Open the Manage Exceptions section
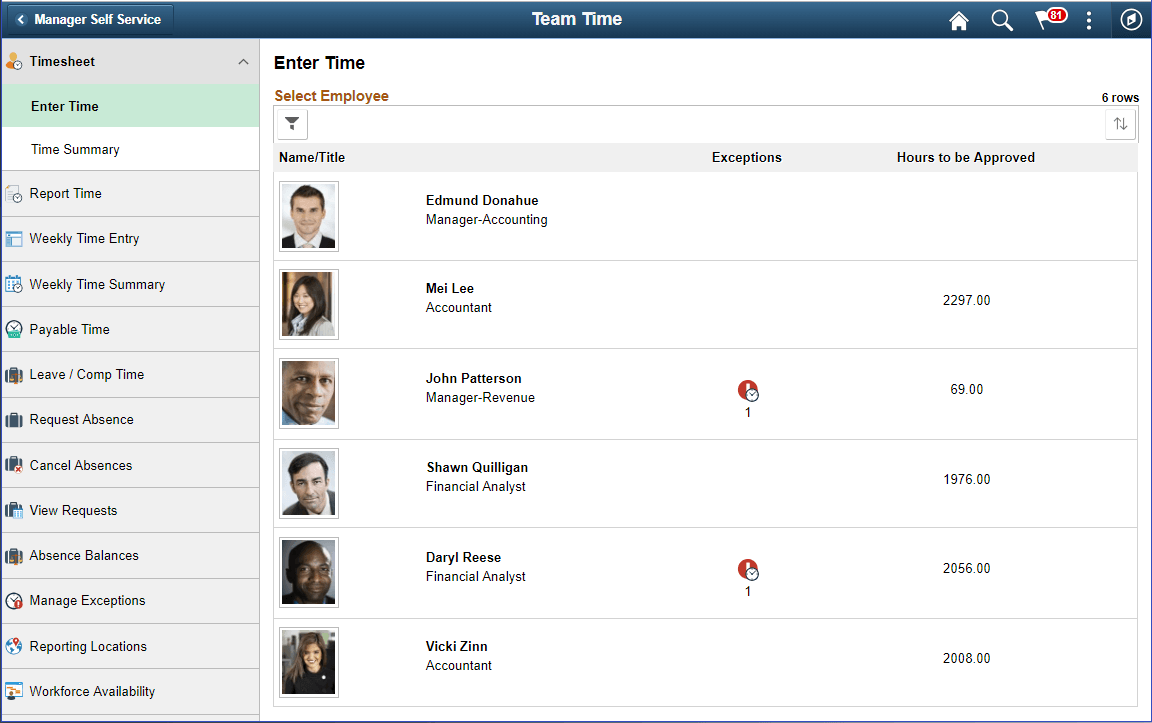 pos(90,601)
